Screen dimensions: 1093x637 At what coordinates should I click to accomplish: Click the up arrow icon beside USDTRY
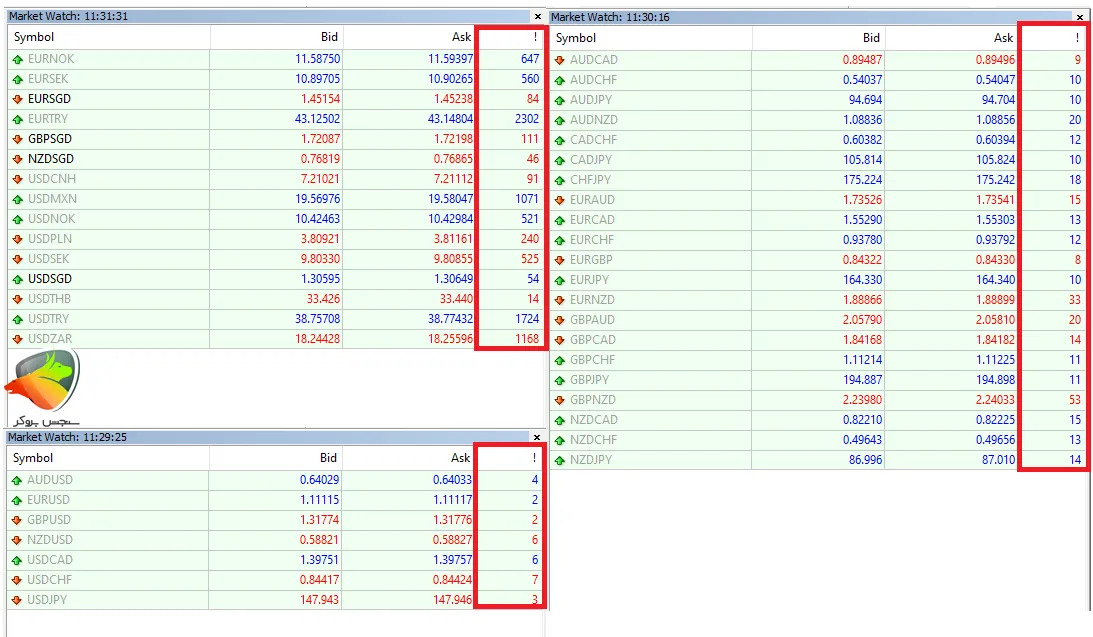[17, 319]
